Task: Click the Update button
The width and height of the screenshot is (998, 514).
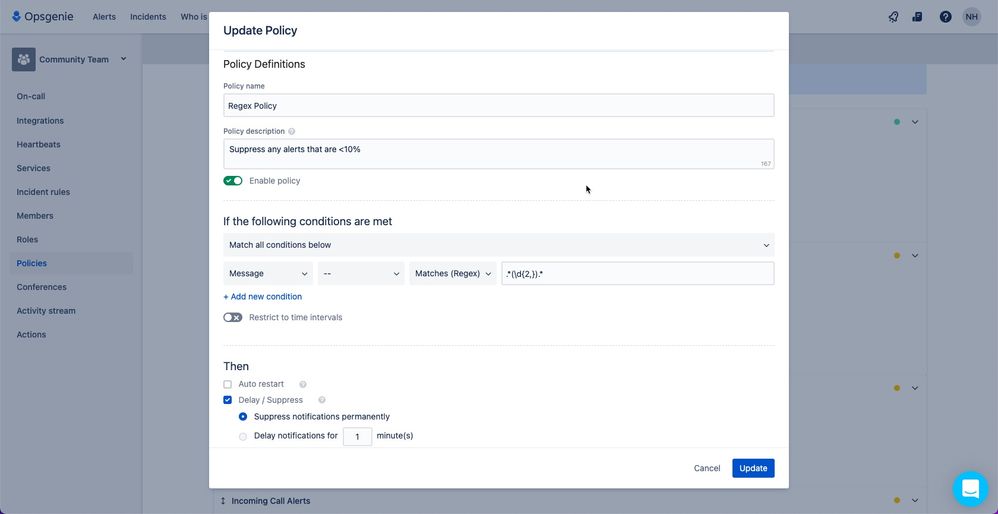Action: 753,468
